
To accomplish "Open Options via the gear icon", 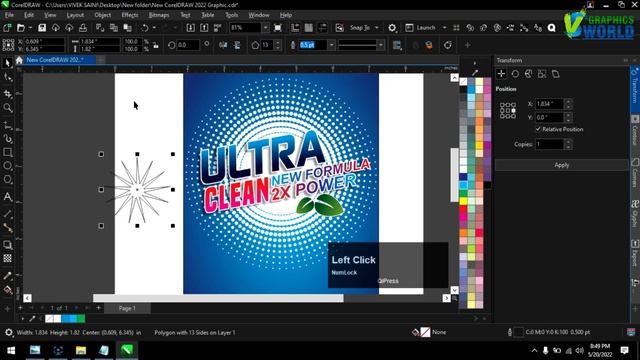I will coord(392,27).
